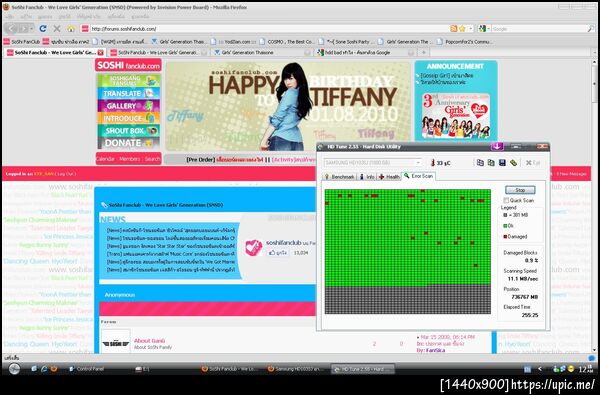Image resolution: width=600 pixels, height=395 pixels.
Task: Click HD Tune's options tool icon
Action: [514, 163]
